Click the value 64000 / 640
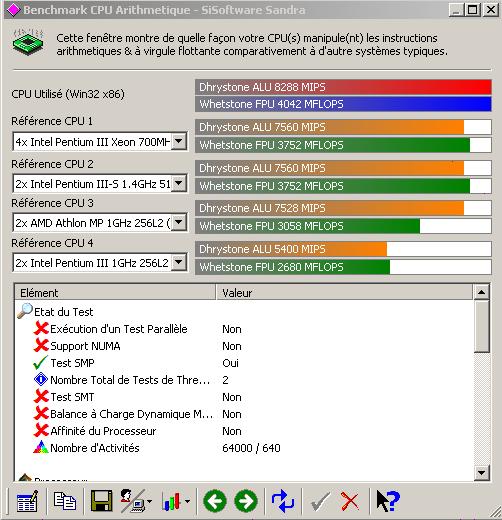 251,448
